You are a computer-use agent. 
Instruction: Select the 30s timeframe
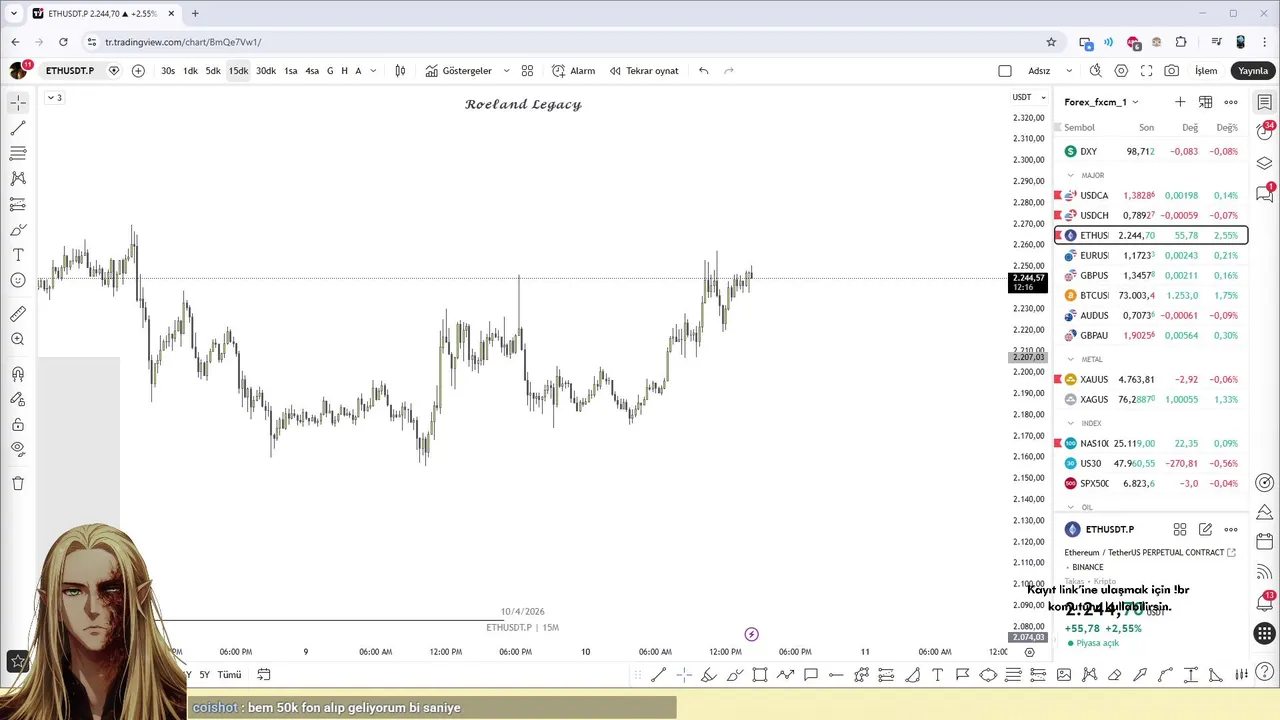[x=168, y=71]
